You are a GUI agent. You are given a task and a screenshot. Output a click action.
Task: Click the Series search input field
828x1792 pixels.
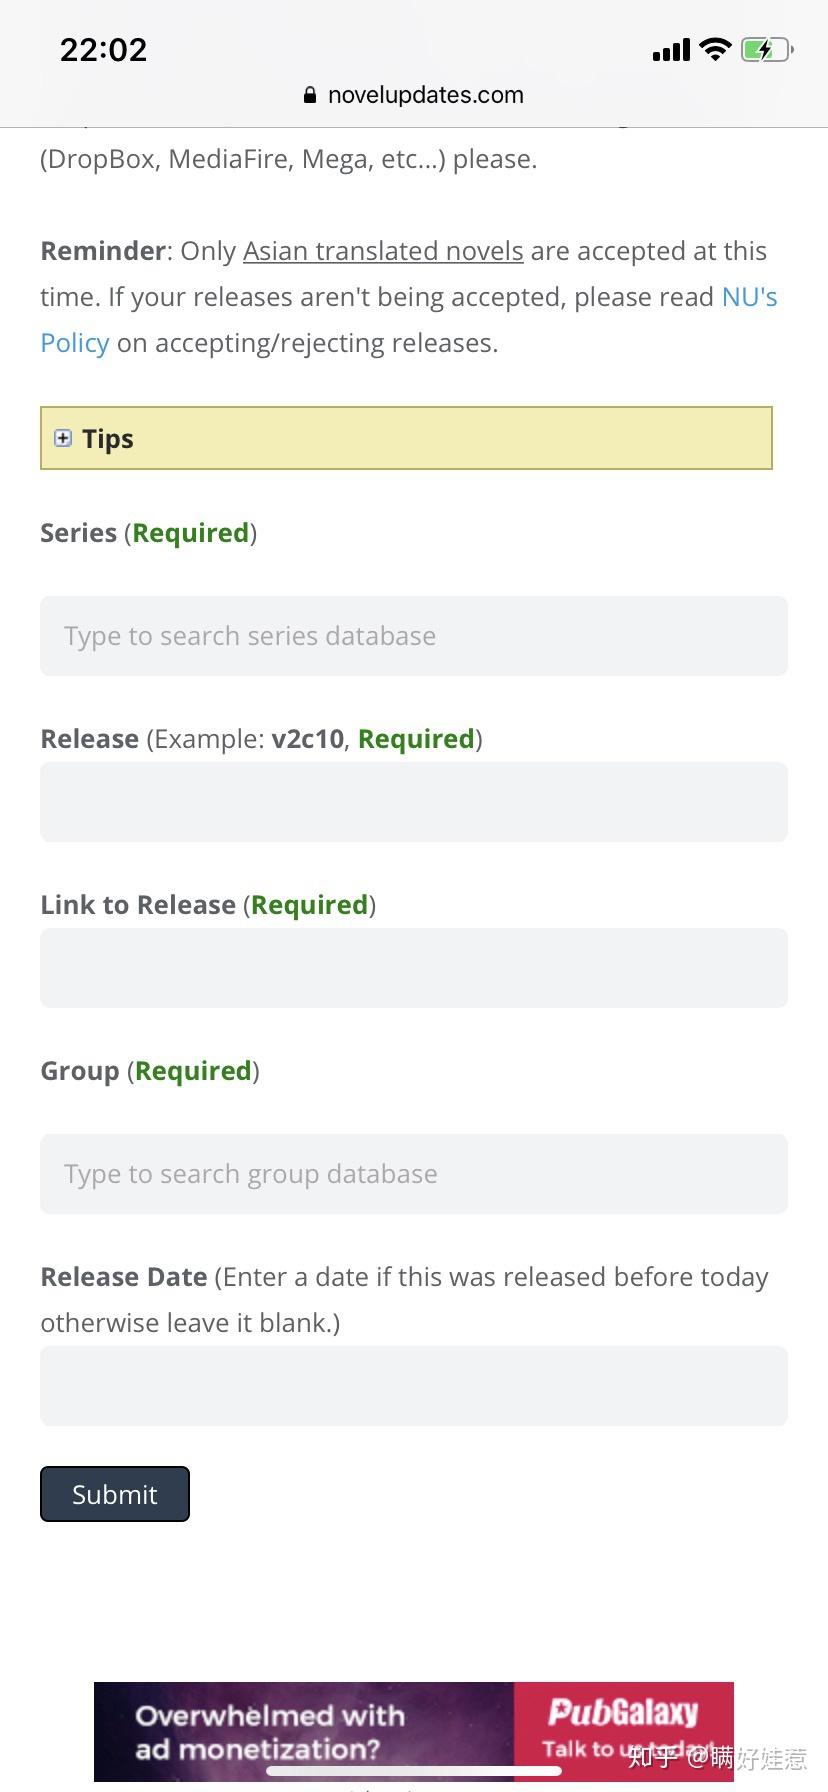pyautogui.click(x=414, y=636)
